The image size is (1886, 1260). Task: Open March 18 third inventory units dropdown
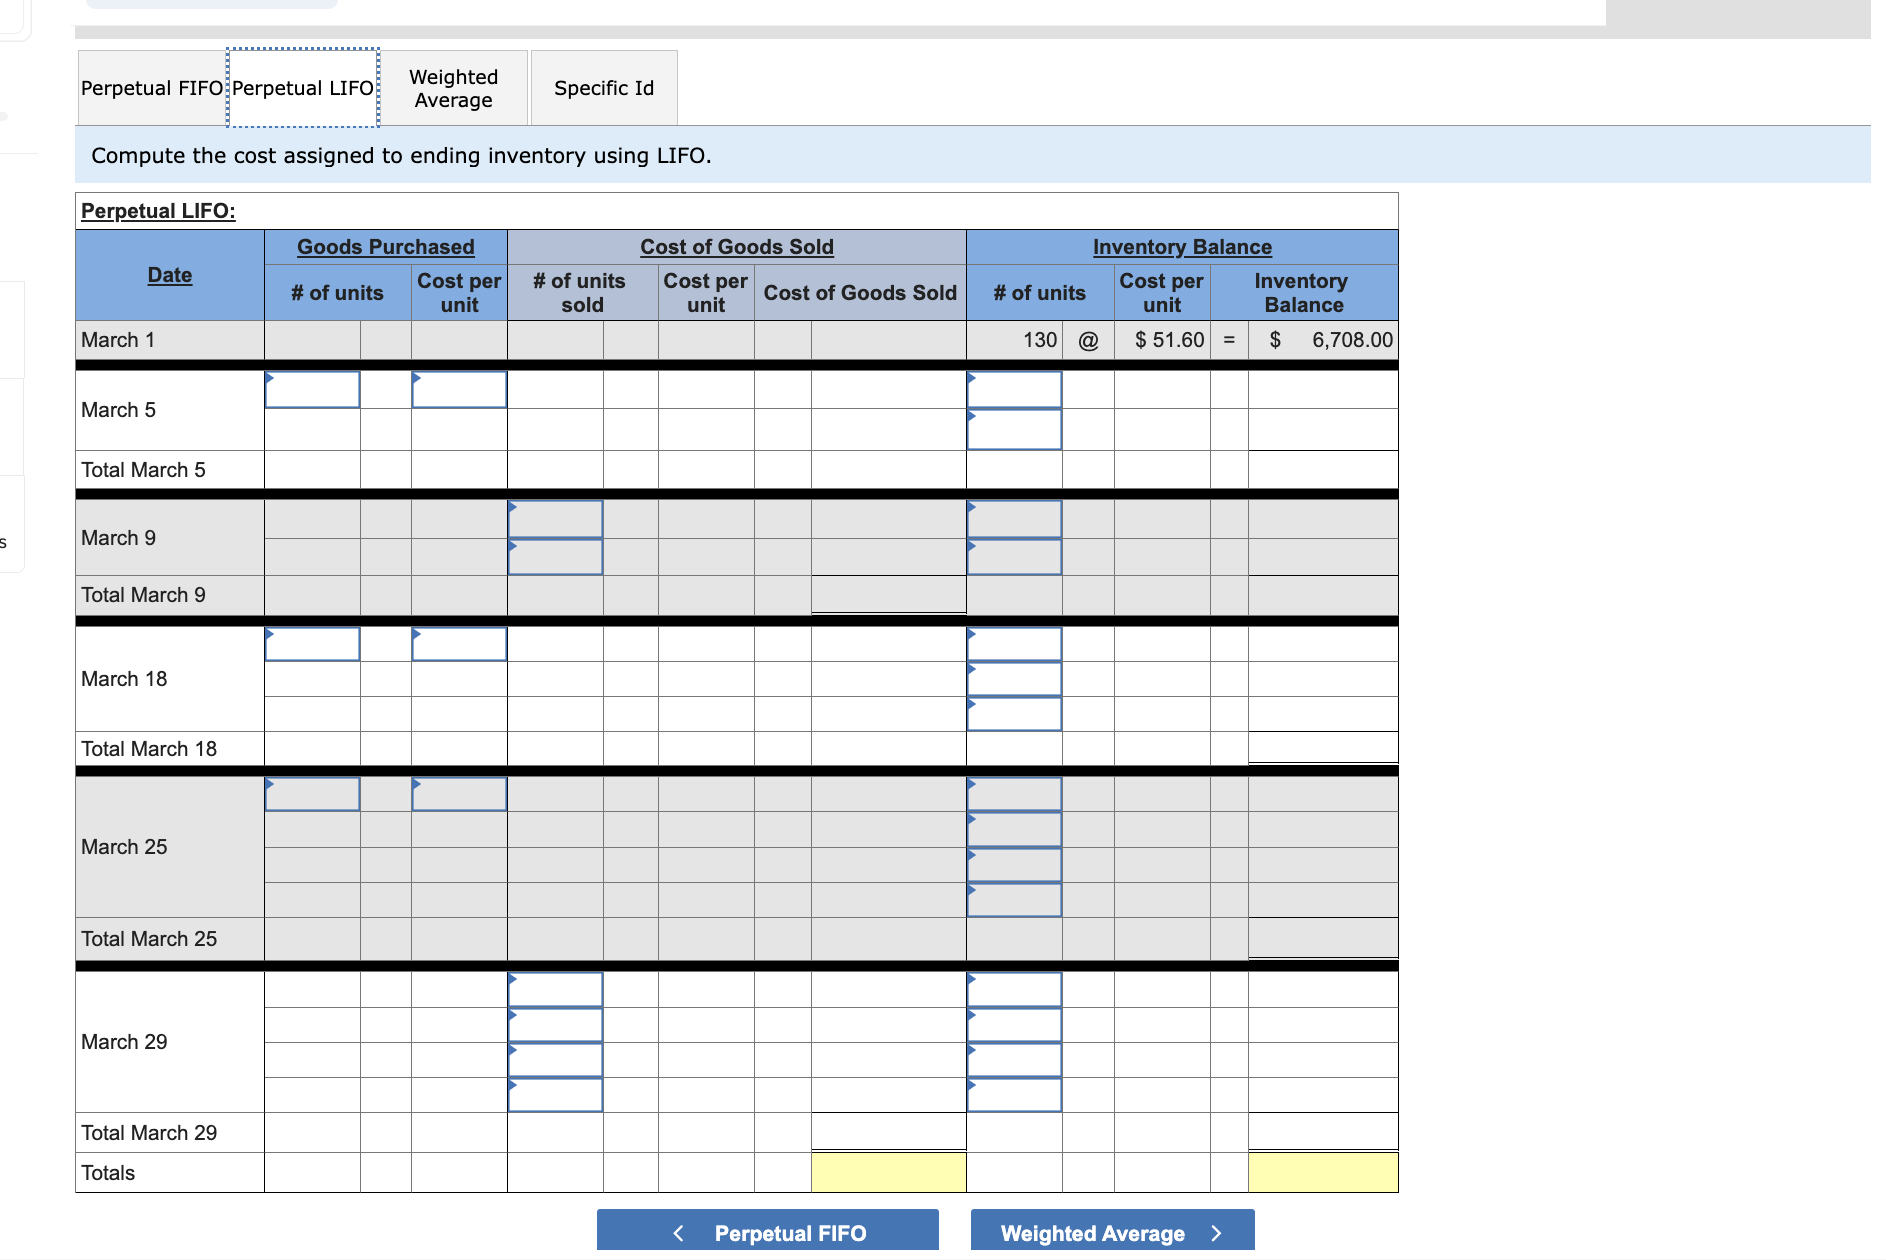coord(1014,714)
